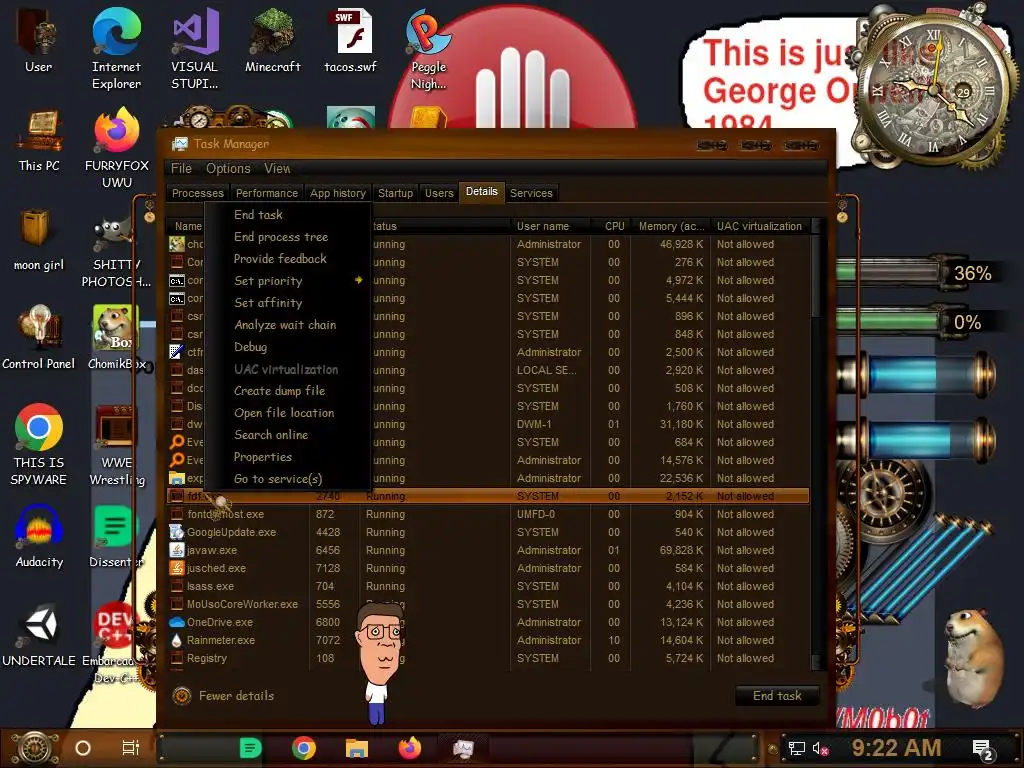Screen dimensions: 1024x768
Task: Choose Analyze wait chain
Action: (287, 325)
